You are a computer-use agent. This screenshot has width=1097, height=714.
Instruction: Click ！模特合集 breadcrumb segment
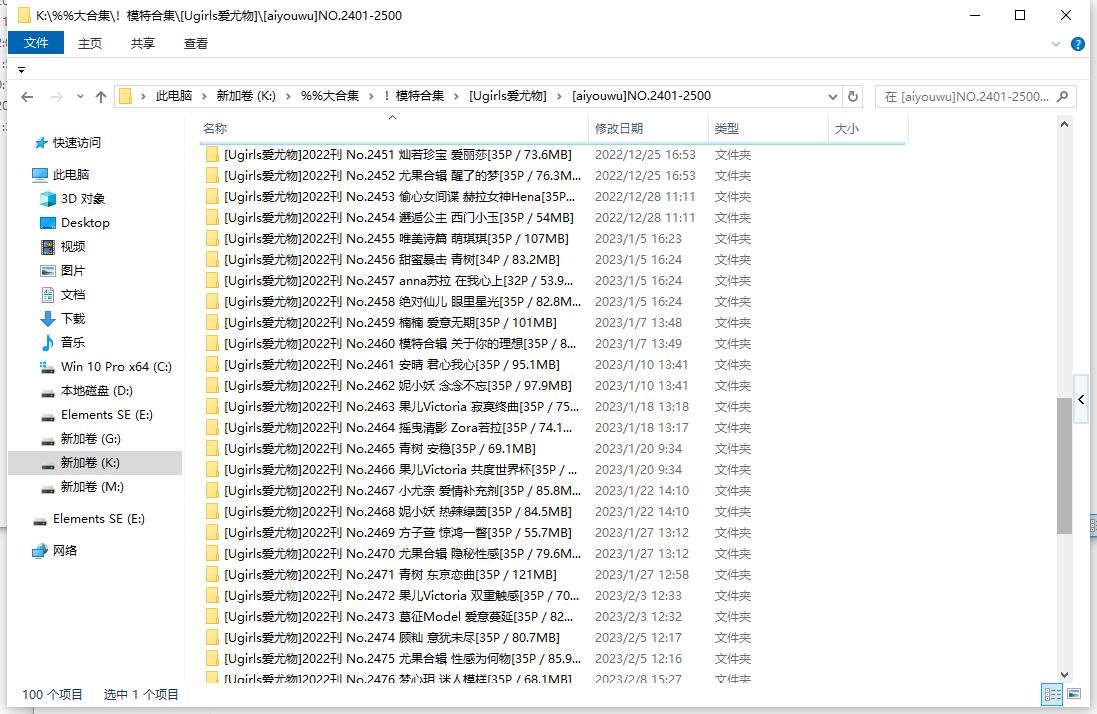413,96
